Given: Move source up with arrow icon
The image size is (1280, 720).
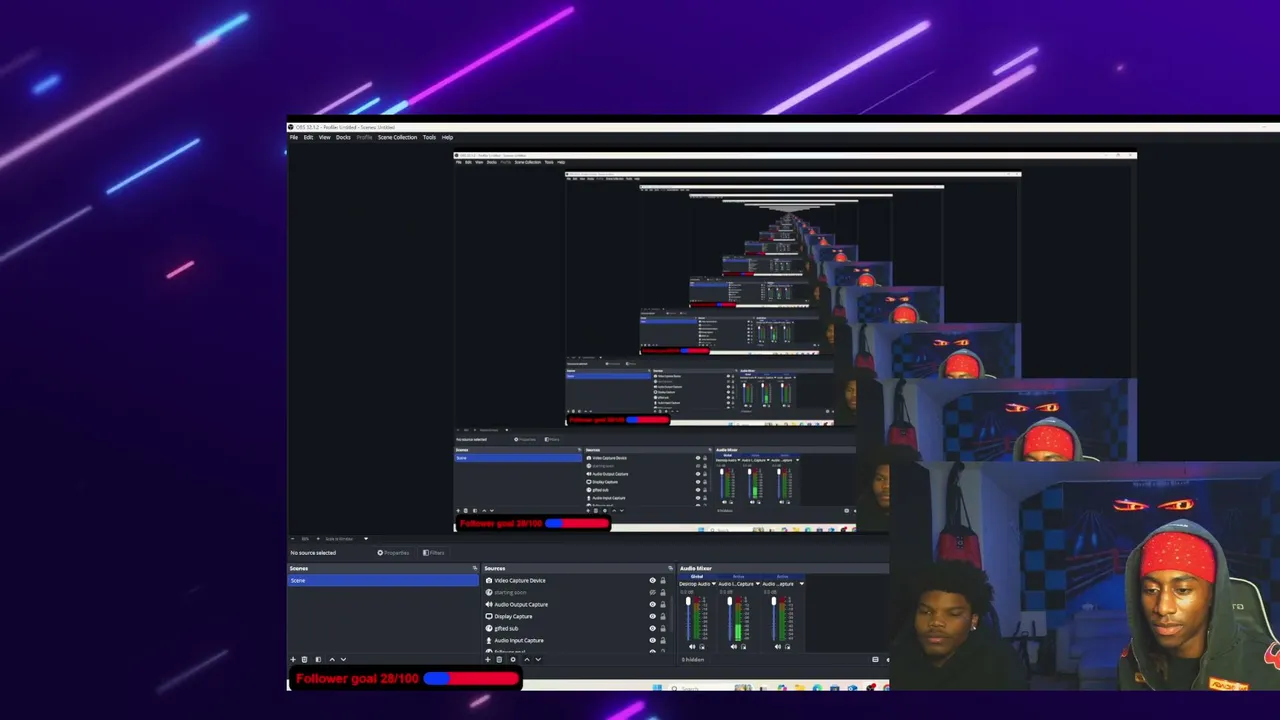Looking at the screenshot, I should point(527,660).
